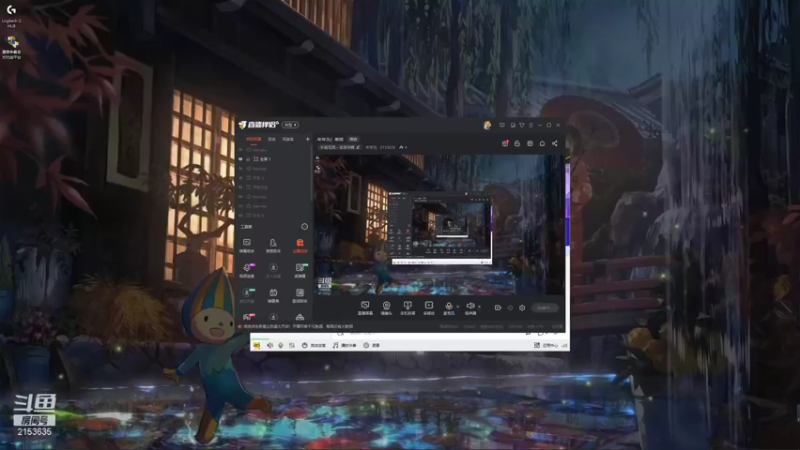
Task: Click the speaker icon in the white bar
Action: [270, 345]
